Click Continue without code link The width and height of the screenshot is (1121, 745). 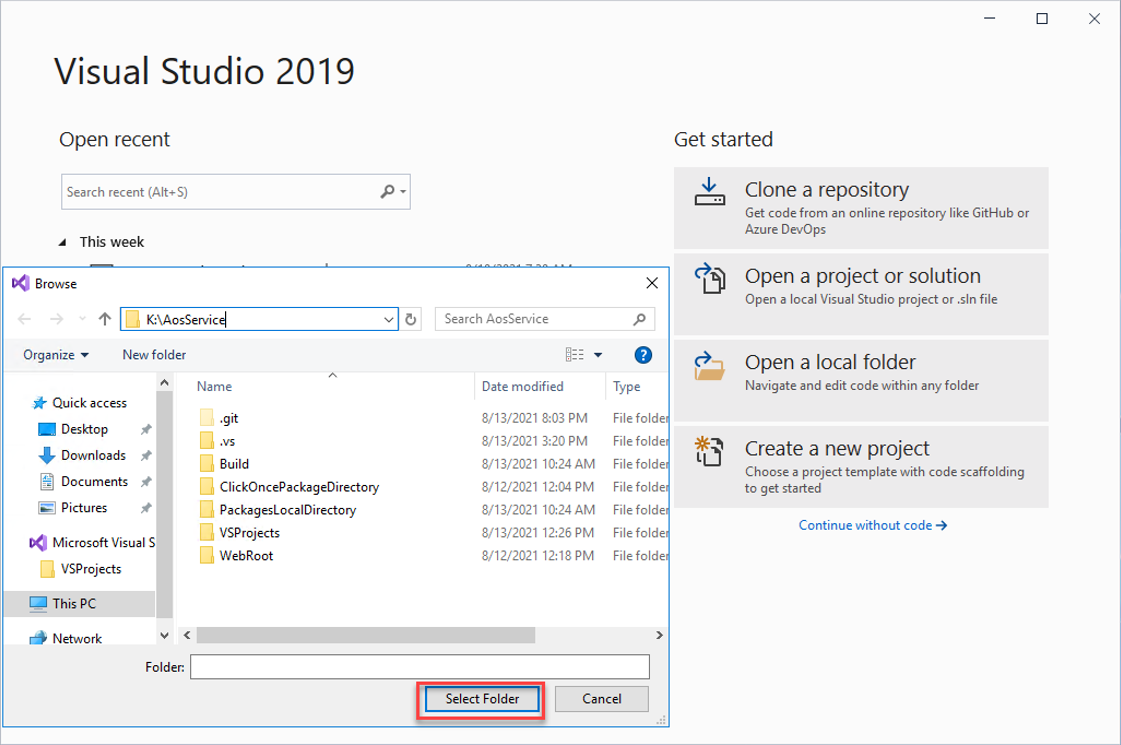tap(872, 526)
